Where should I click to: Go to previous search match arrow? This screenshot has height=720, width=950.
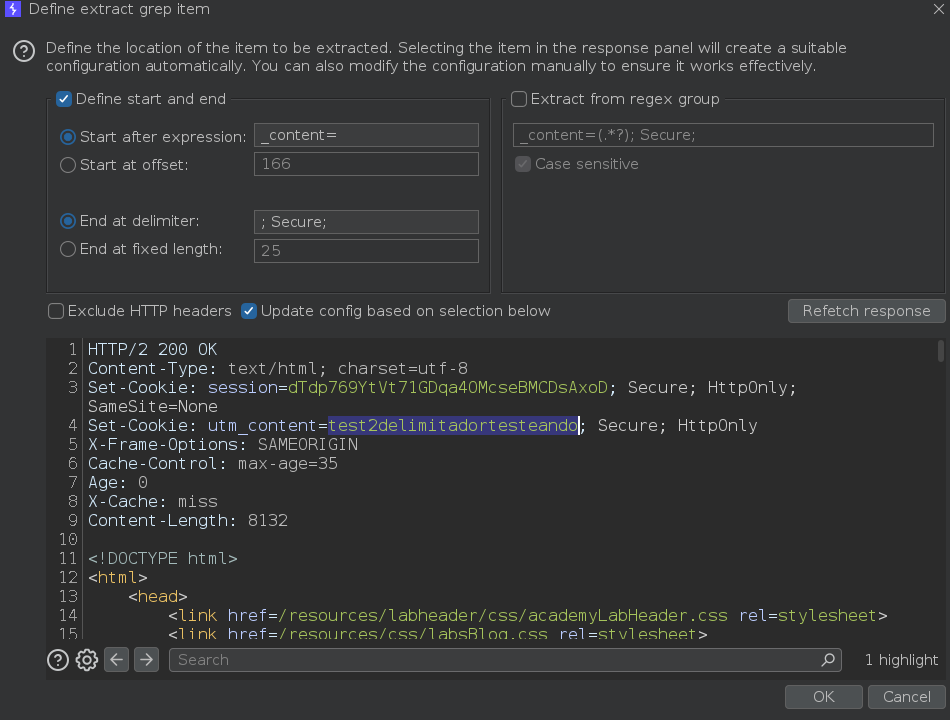pyautogui.click(x=117, y=660)
